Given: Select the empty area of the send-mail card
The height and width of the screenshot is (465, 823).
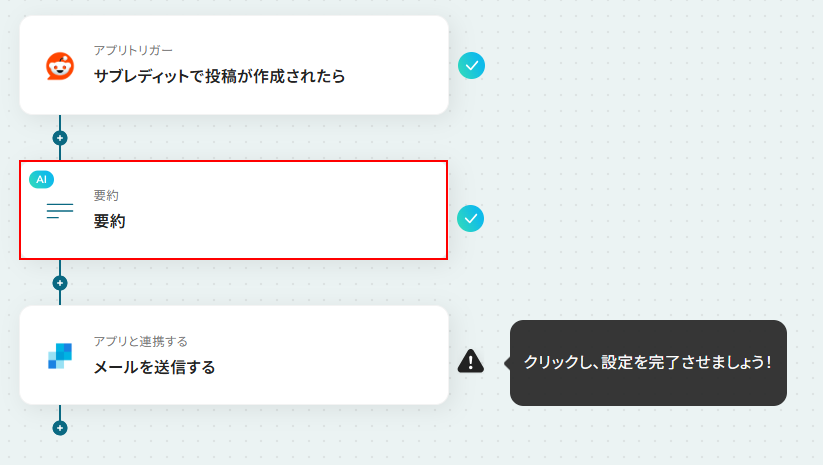Looking at the screenshot, I should pos(336,355).
